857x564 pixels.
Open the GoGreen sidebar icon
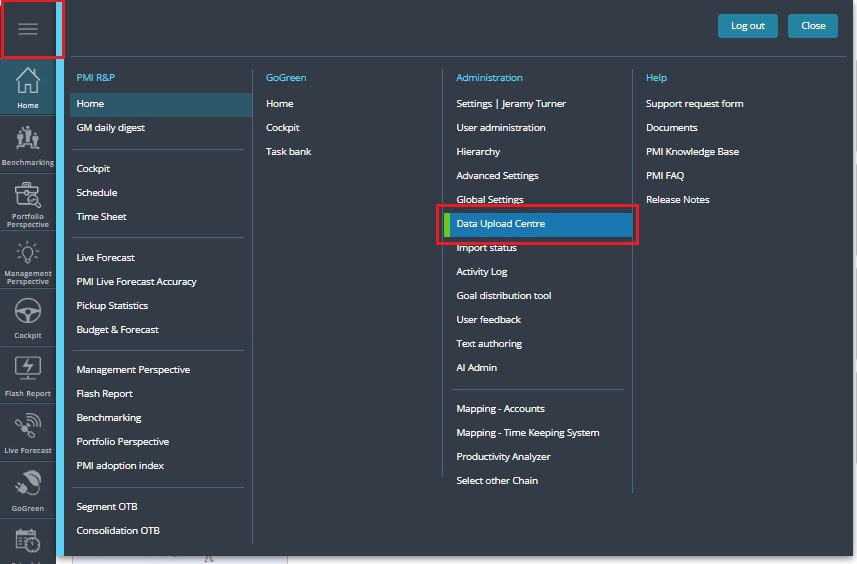coord(28,491)
